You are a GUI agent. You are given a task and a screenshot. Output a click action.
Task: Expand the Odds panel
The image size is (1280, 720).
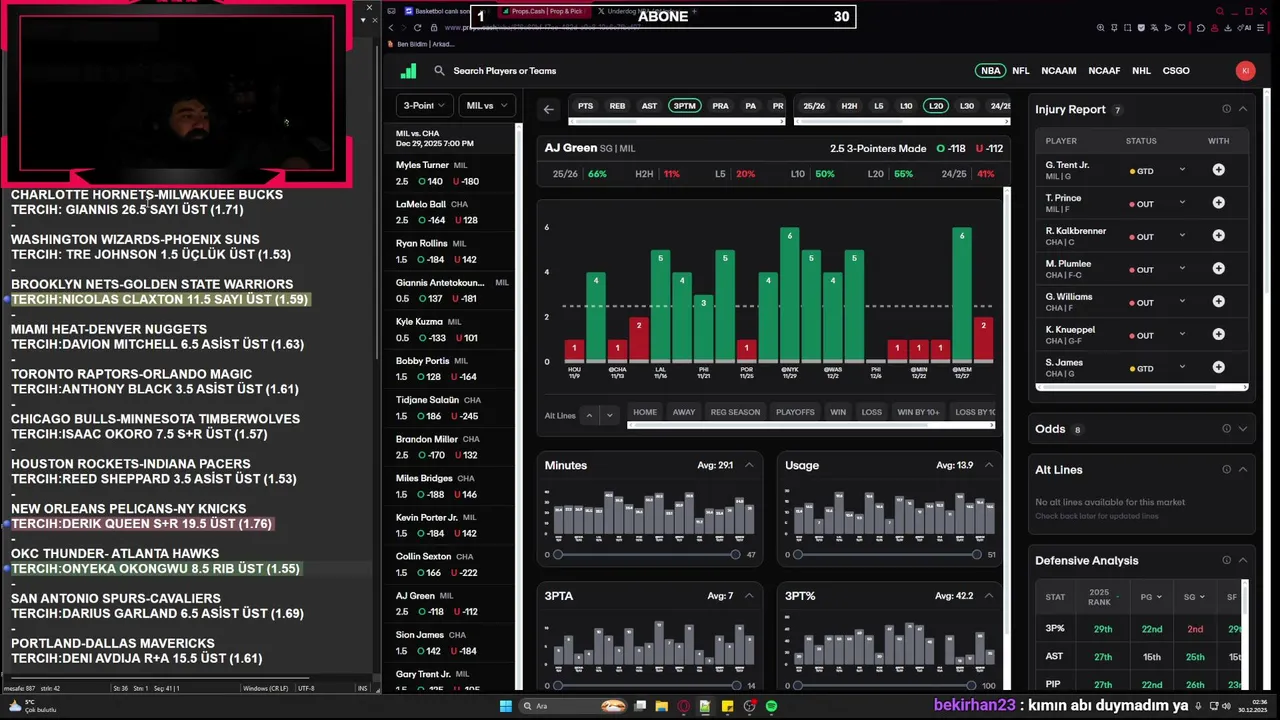click(x=1243, y=429)
